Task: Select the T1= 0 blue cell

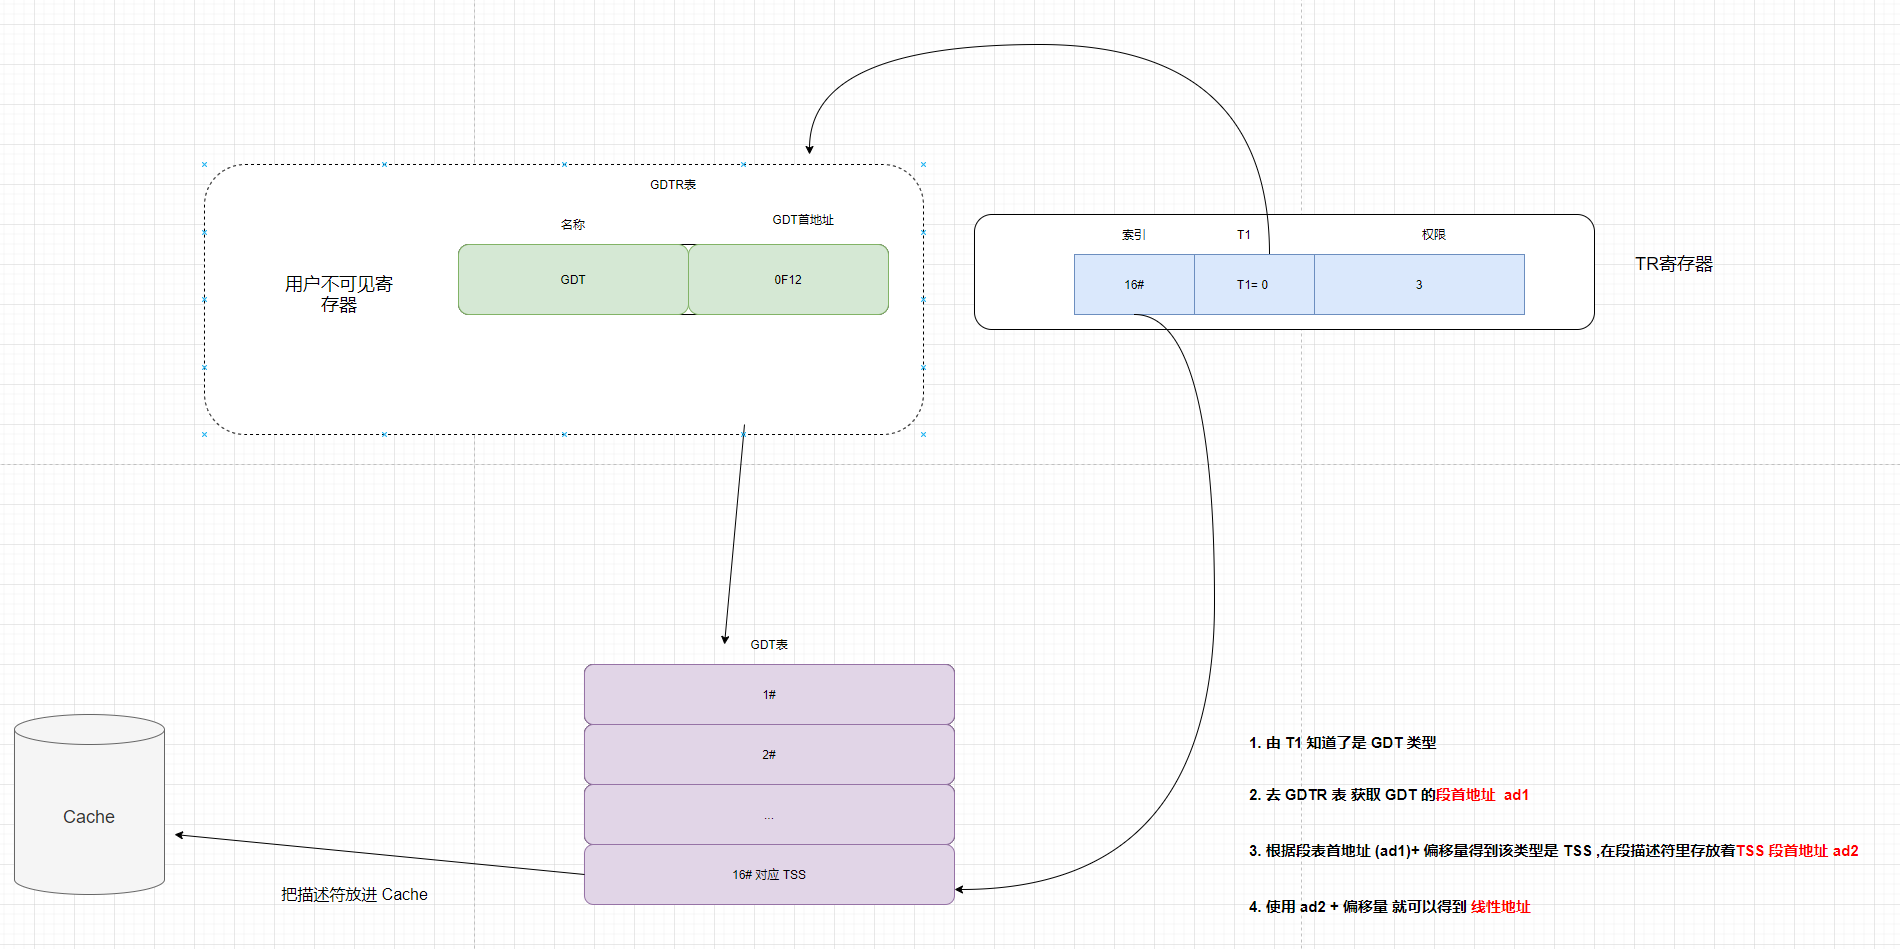Action: tap(1254, 285)
